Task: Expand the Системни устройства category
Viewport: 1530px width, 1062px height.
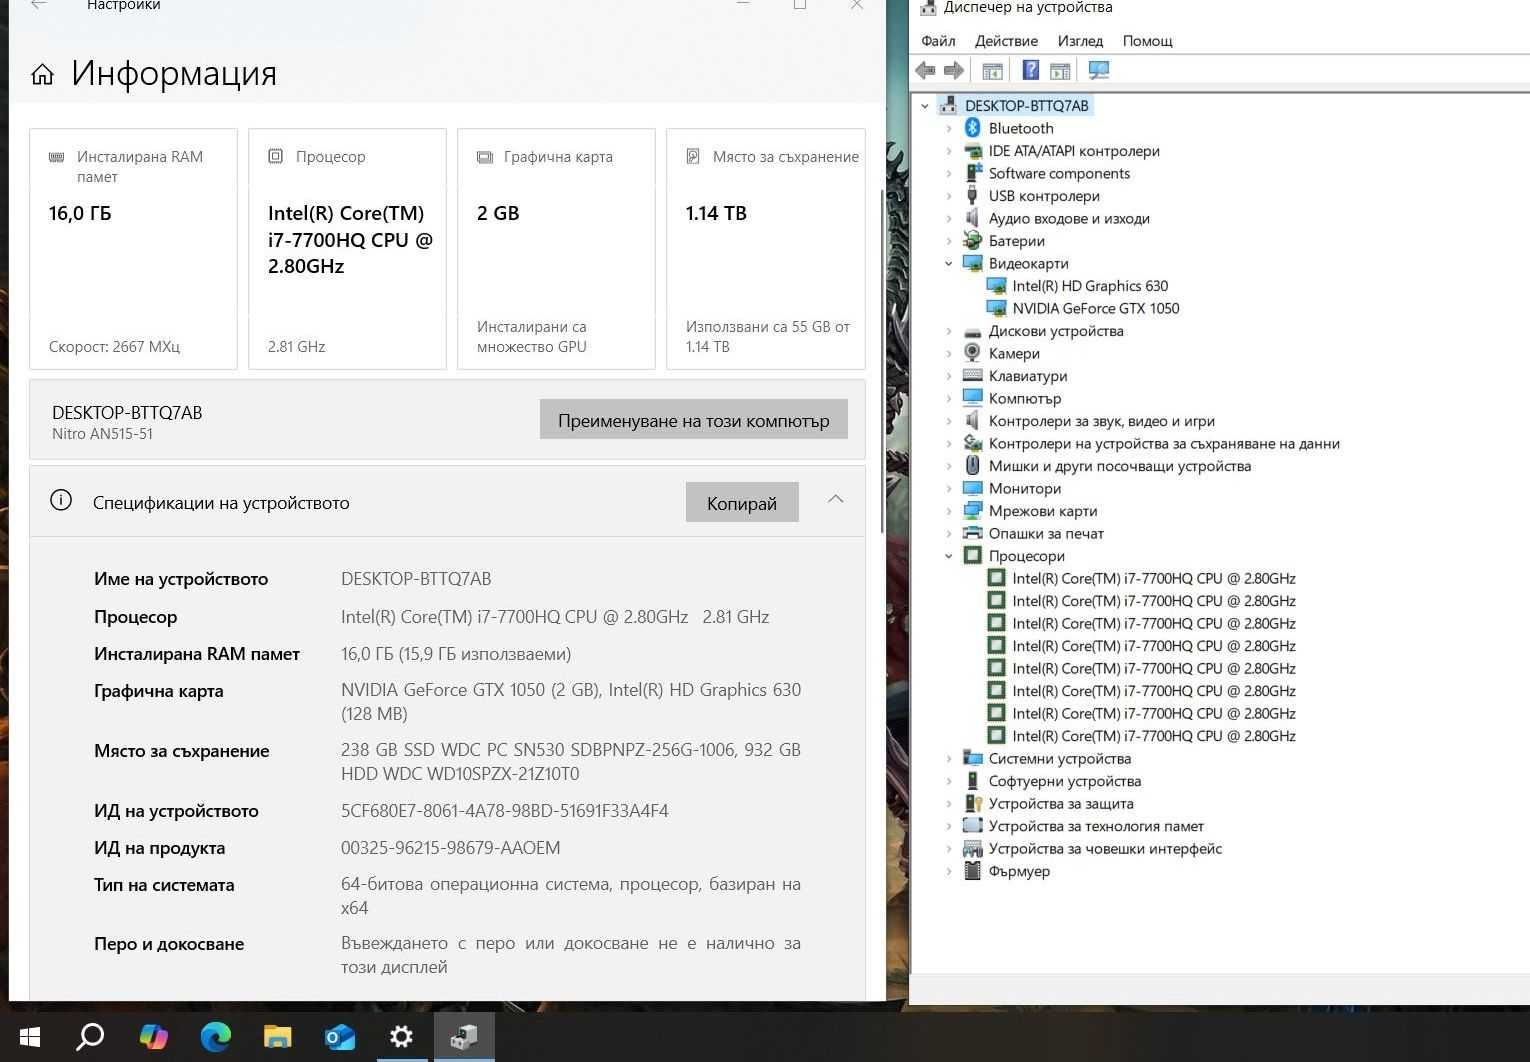Action: pyautogui.click(x=949, y=759)
